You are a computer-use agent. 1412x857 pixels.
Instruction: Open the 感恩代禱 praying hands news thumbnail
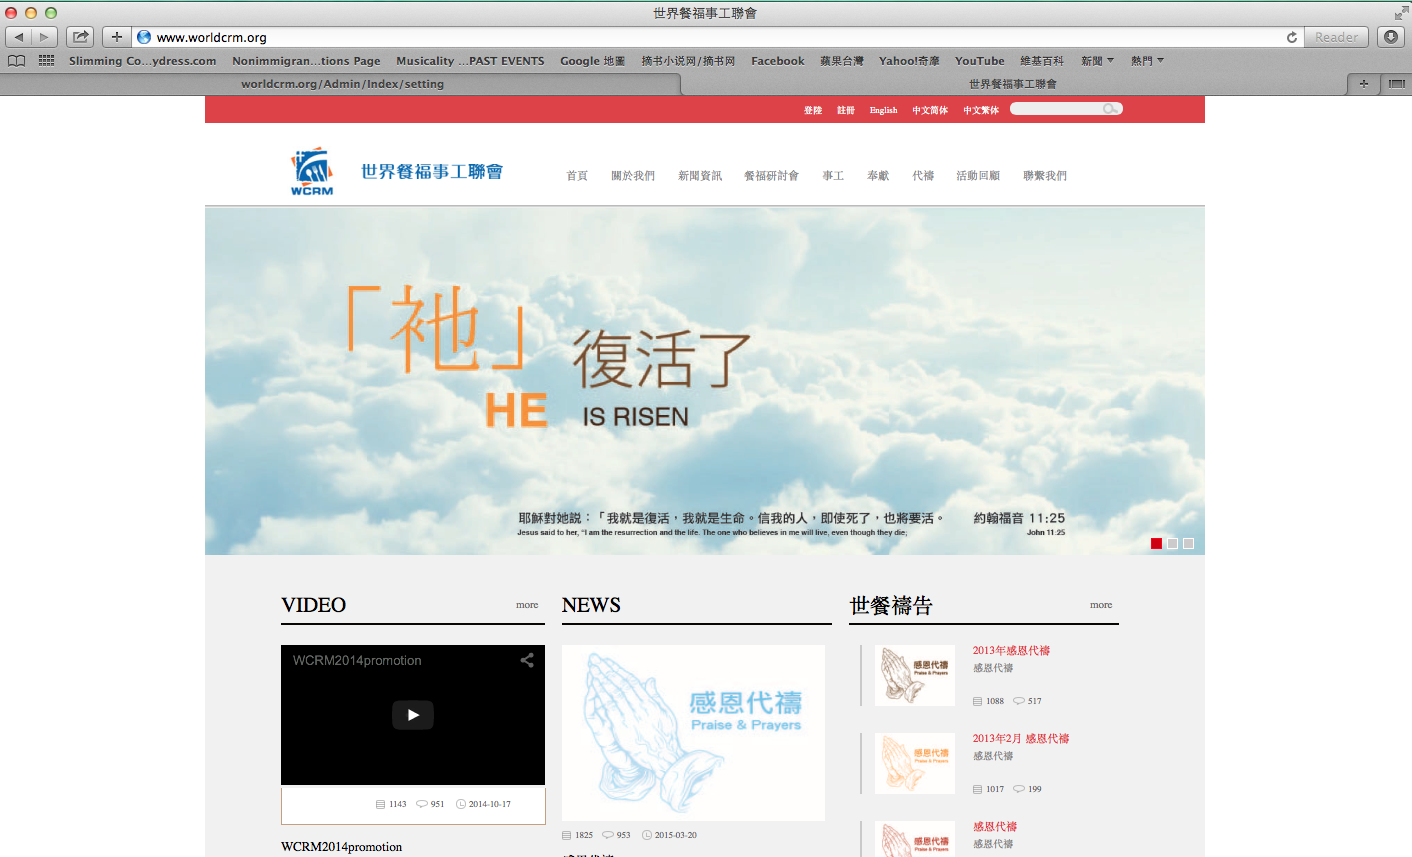(693, 732)
